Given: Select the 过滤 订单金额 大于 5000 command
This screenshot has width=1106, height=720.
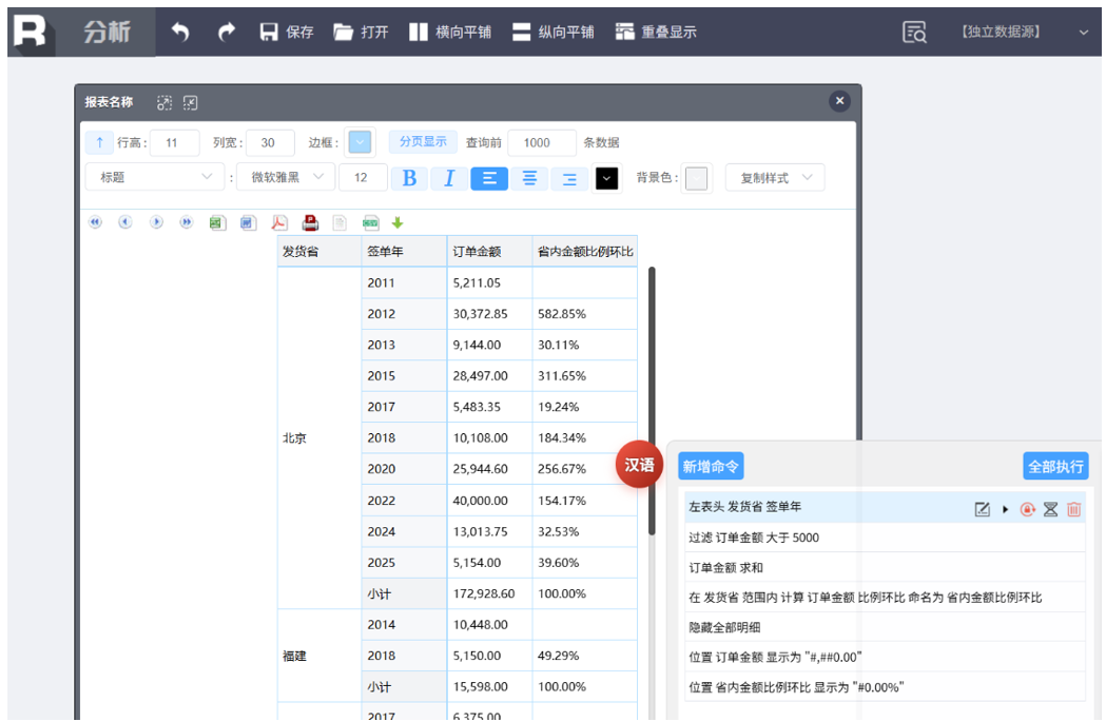Looking at the screenshot, I should point(885,537).
